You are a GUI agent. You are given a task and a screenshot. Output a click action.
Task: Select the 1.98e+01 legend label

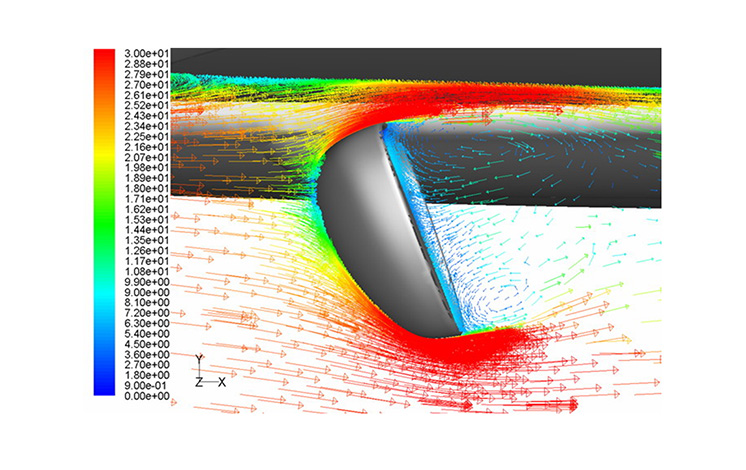[x=147, y=167]
